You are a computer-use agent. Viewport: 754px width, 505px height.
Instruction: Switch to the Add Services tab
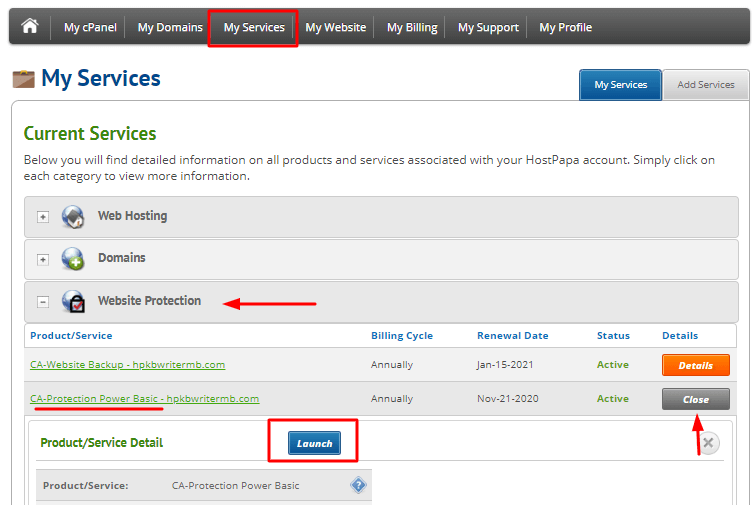pyautogui.click(x=705, y=85)
